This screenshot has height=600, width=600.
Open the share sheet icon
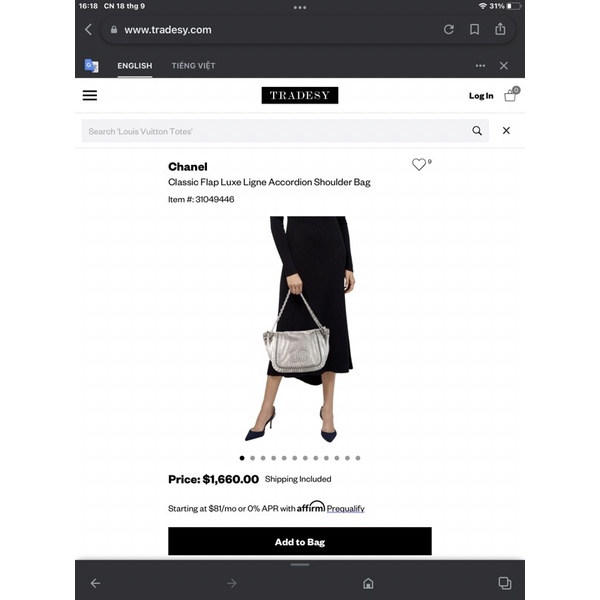[x=500, y=29]
